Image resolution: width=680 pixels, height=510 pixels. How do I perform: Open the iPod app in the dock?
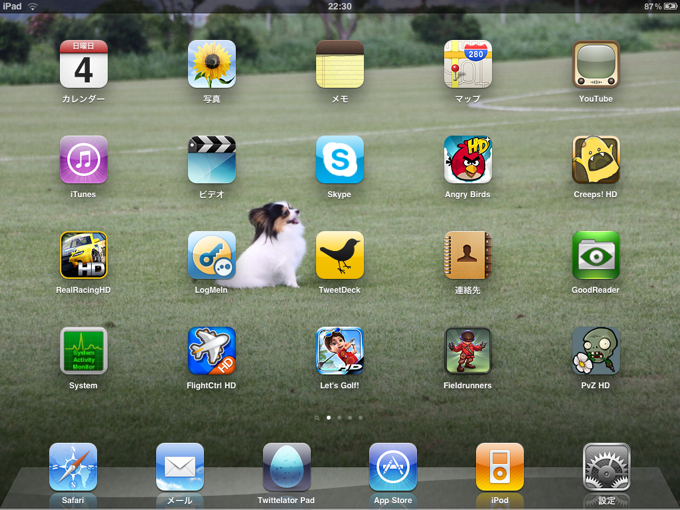500,467
